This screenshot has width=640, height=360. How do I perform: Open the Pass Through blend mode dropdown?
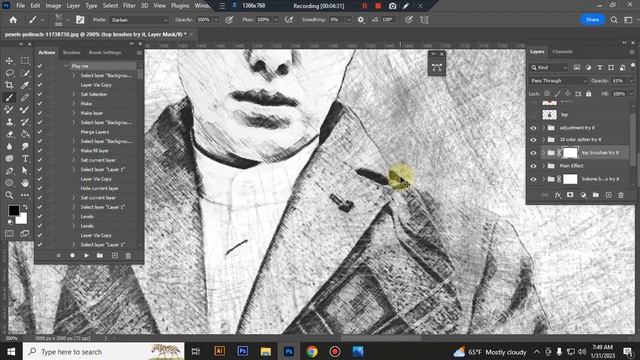pyautogui.click(x=558, y=81)
